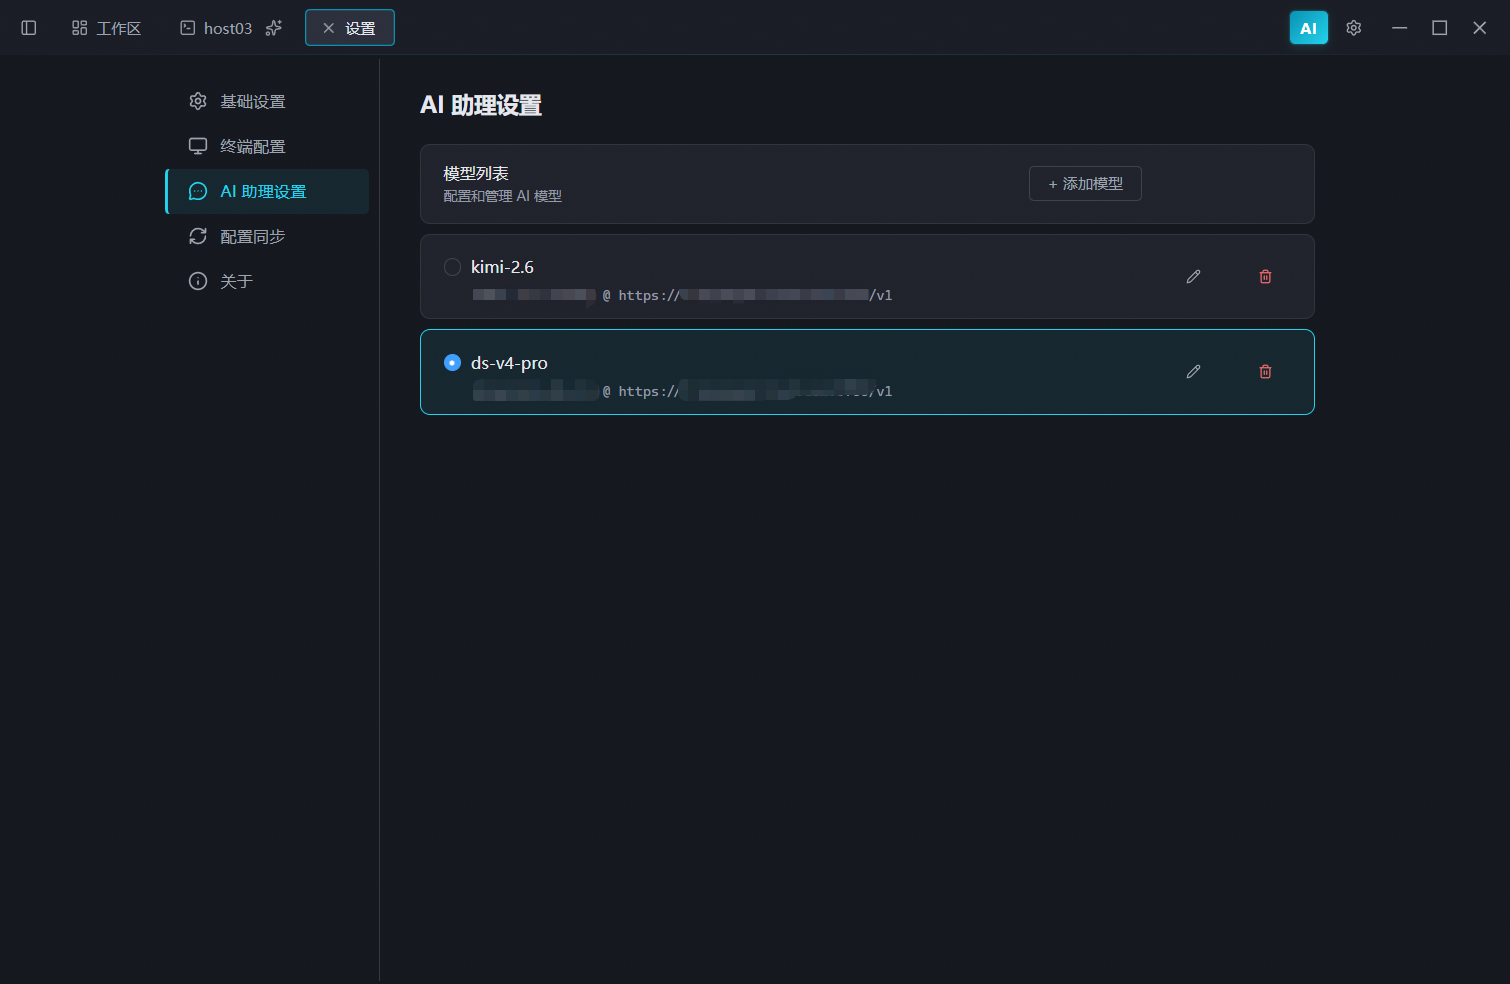
Task: Open the AI assistant button in title bar
Action: click(1308, 28)
